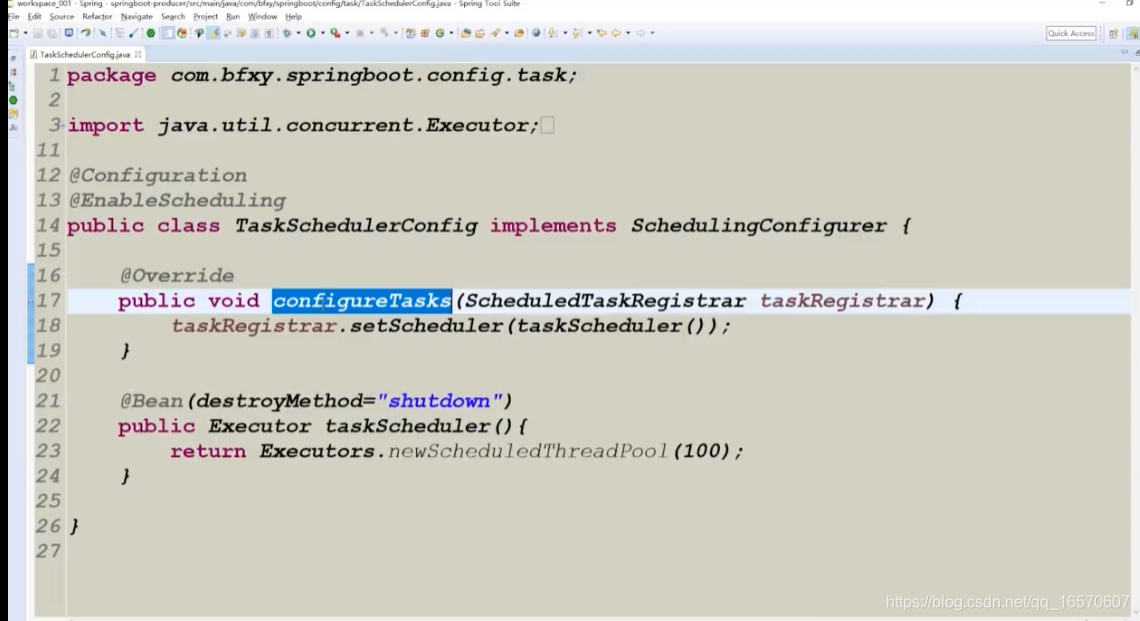
Task: Click the green circle icon in left sidebar
Action: [x=13, y=100]
